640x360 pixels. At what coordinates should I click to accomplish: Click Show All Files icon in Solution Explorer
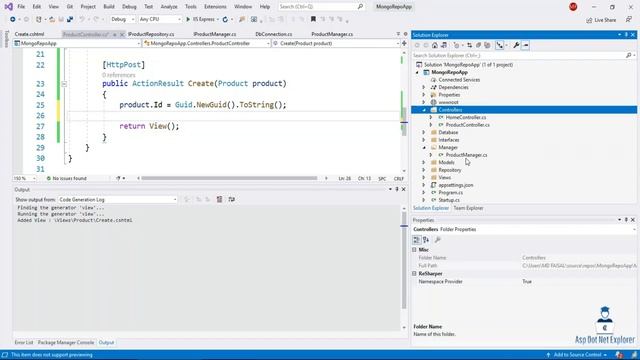487,45
